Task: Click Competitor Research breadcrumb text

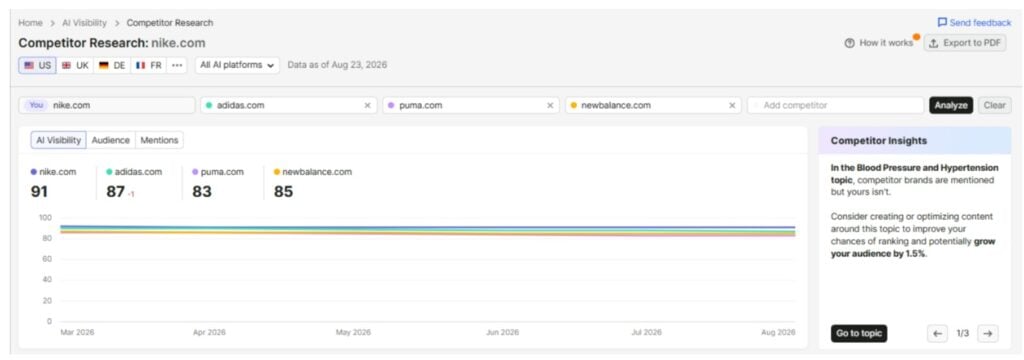Action: (170, 23)
